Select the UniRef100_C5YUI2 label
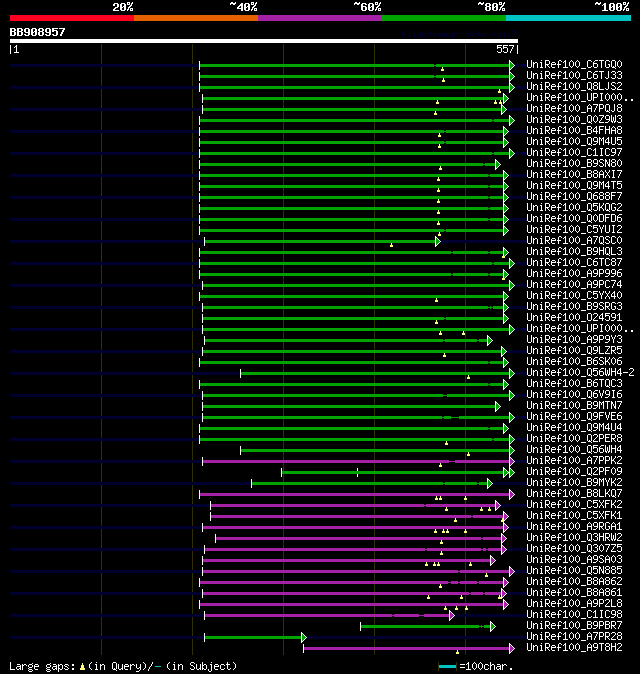Image resolution: width=640 pixels, height=674 pixels. click(x=574, y=230)
